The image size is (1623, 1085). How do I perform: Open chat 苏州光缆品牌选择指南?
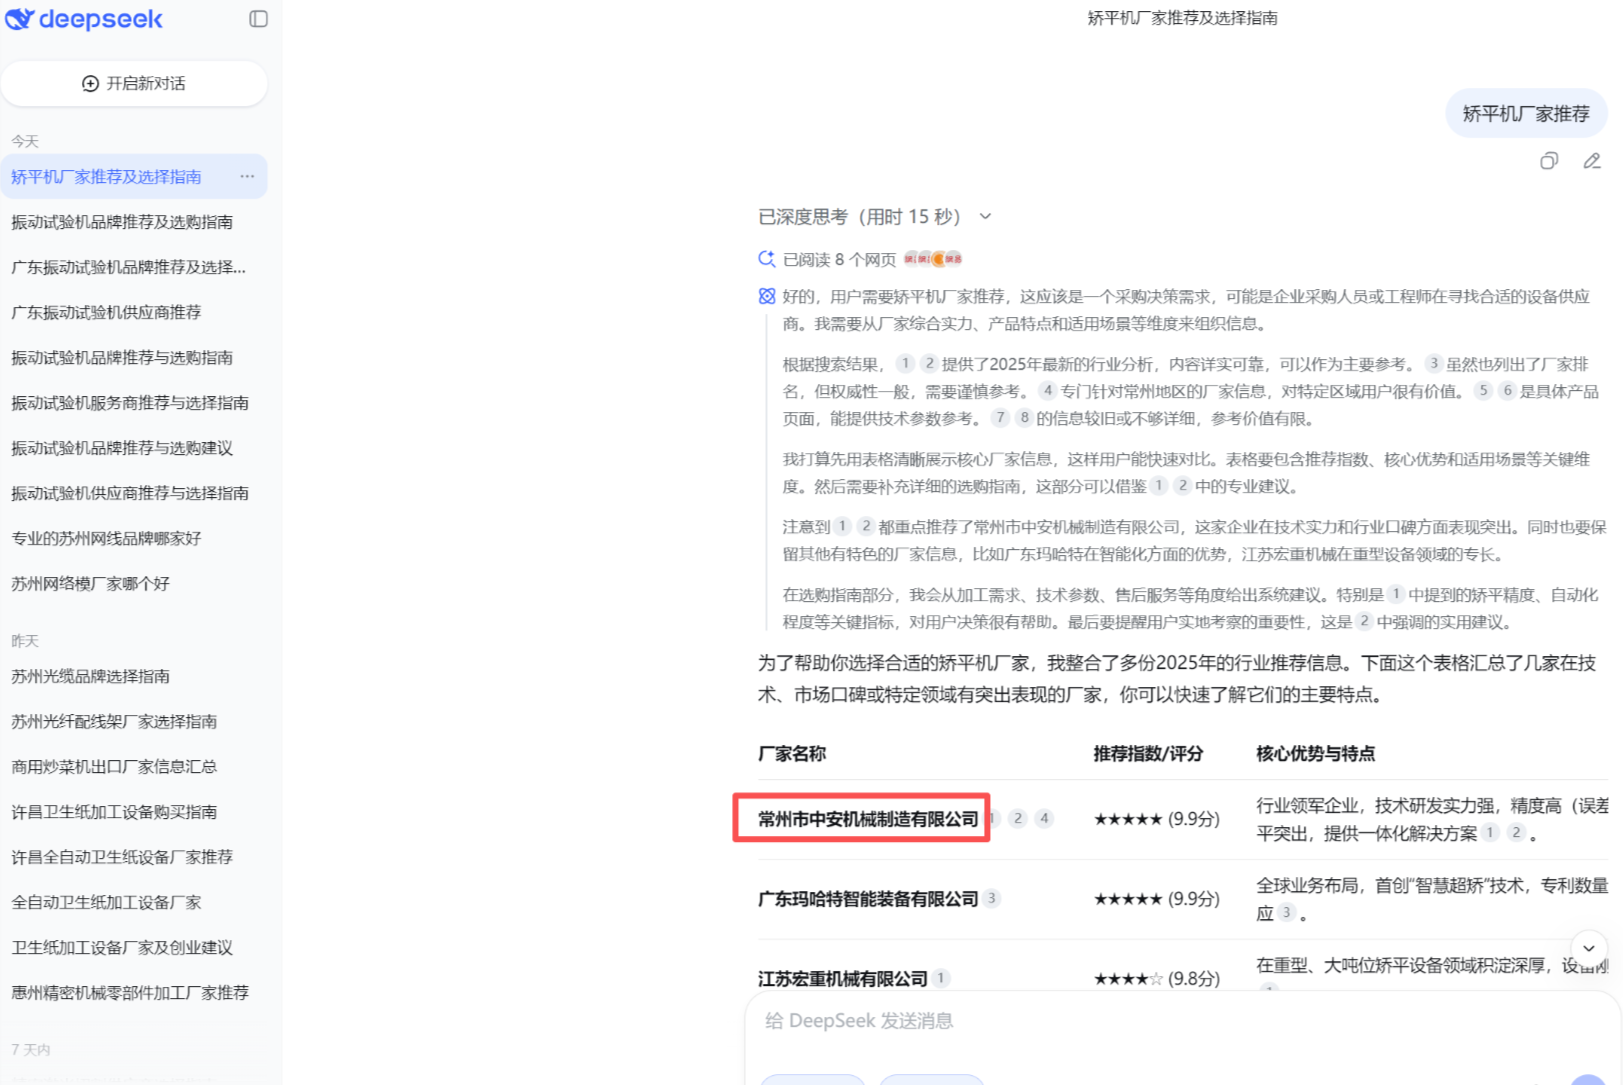[90, 676]
